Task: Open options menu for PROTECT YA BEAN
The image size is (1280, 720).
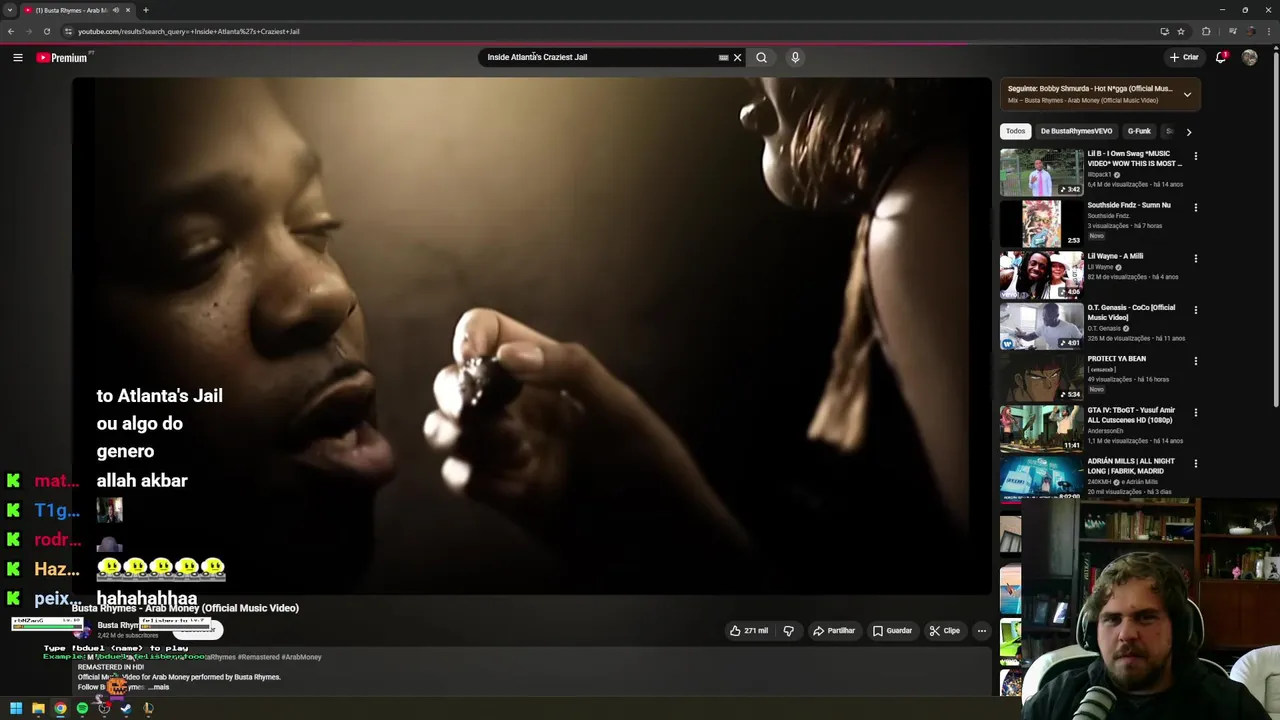Action: tap(1195, 362)
